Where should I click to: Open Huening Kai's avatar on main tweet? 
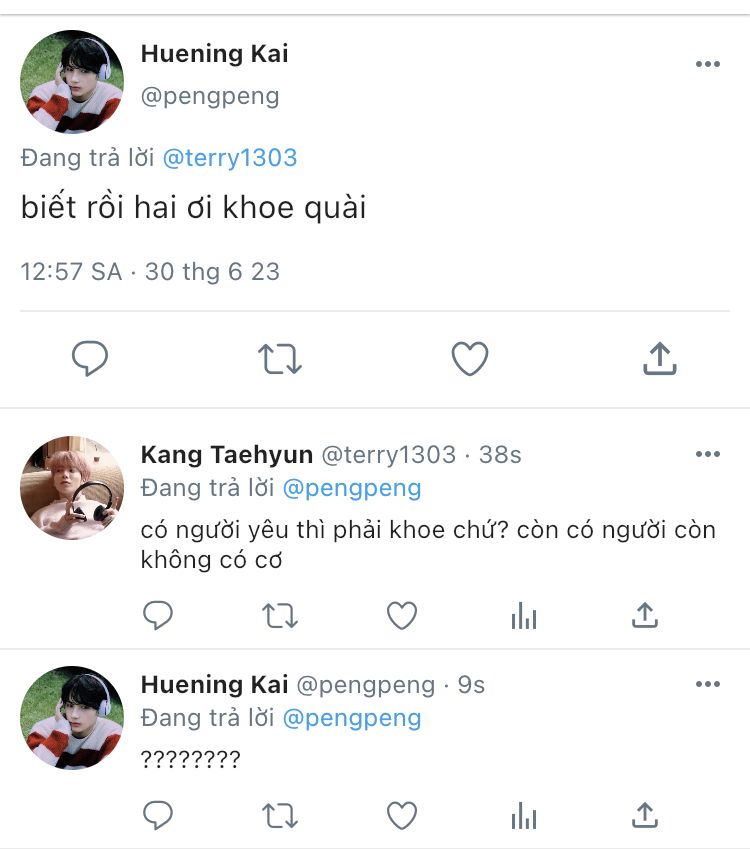pos(72,82)
